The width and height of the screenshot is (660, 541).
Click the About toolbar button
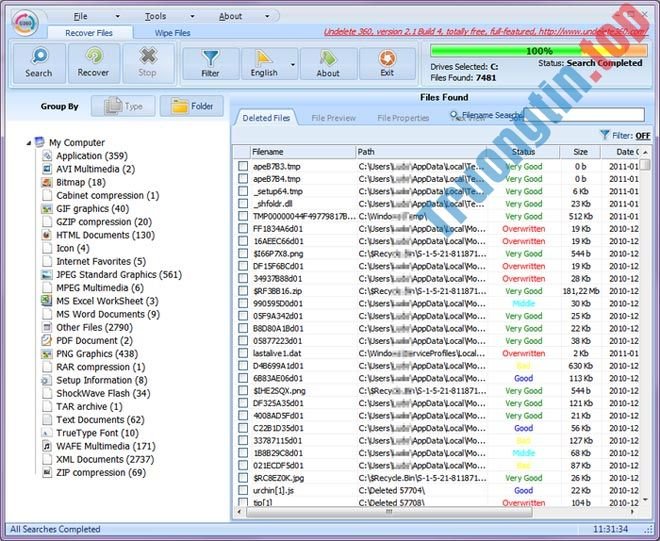tap(328, 64)
